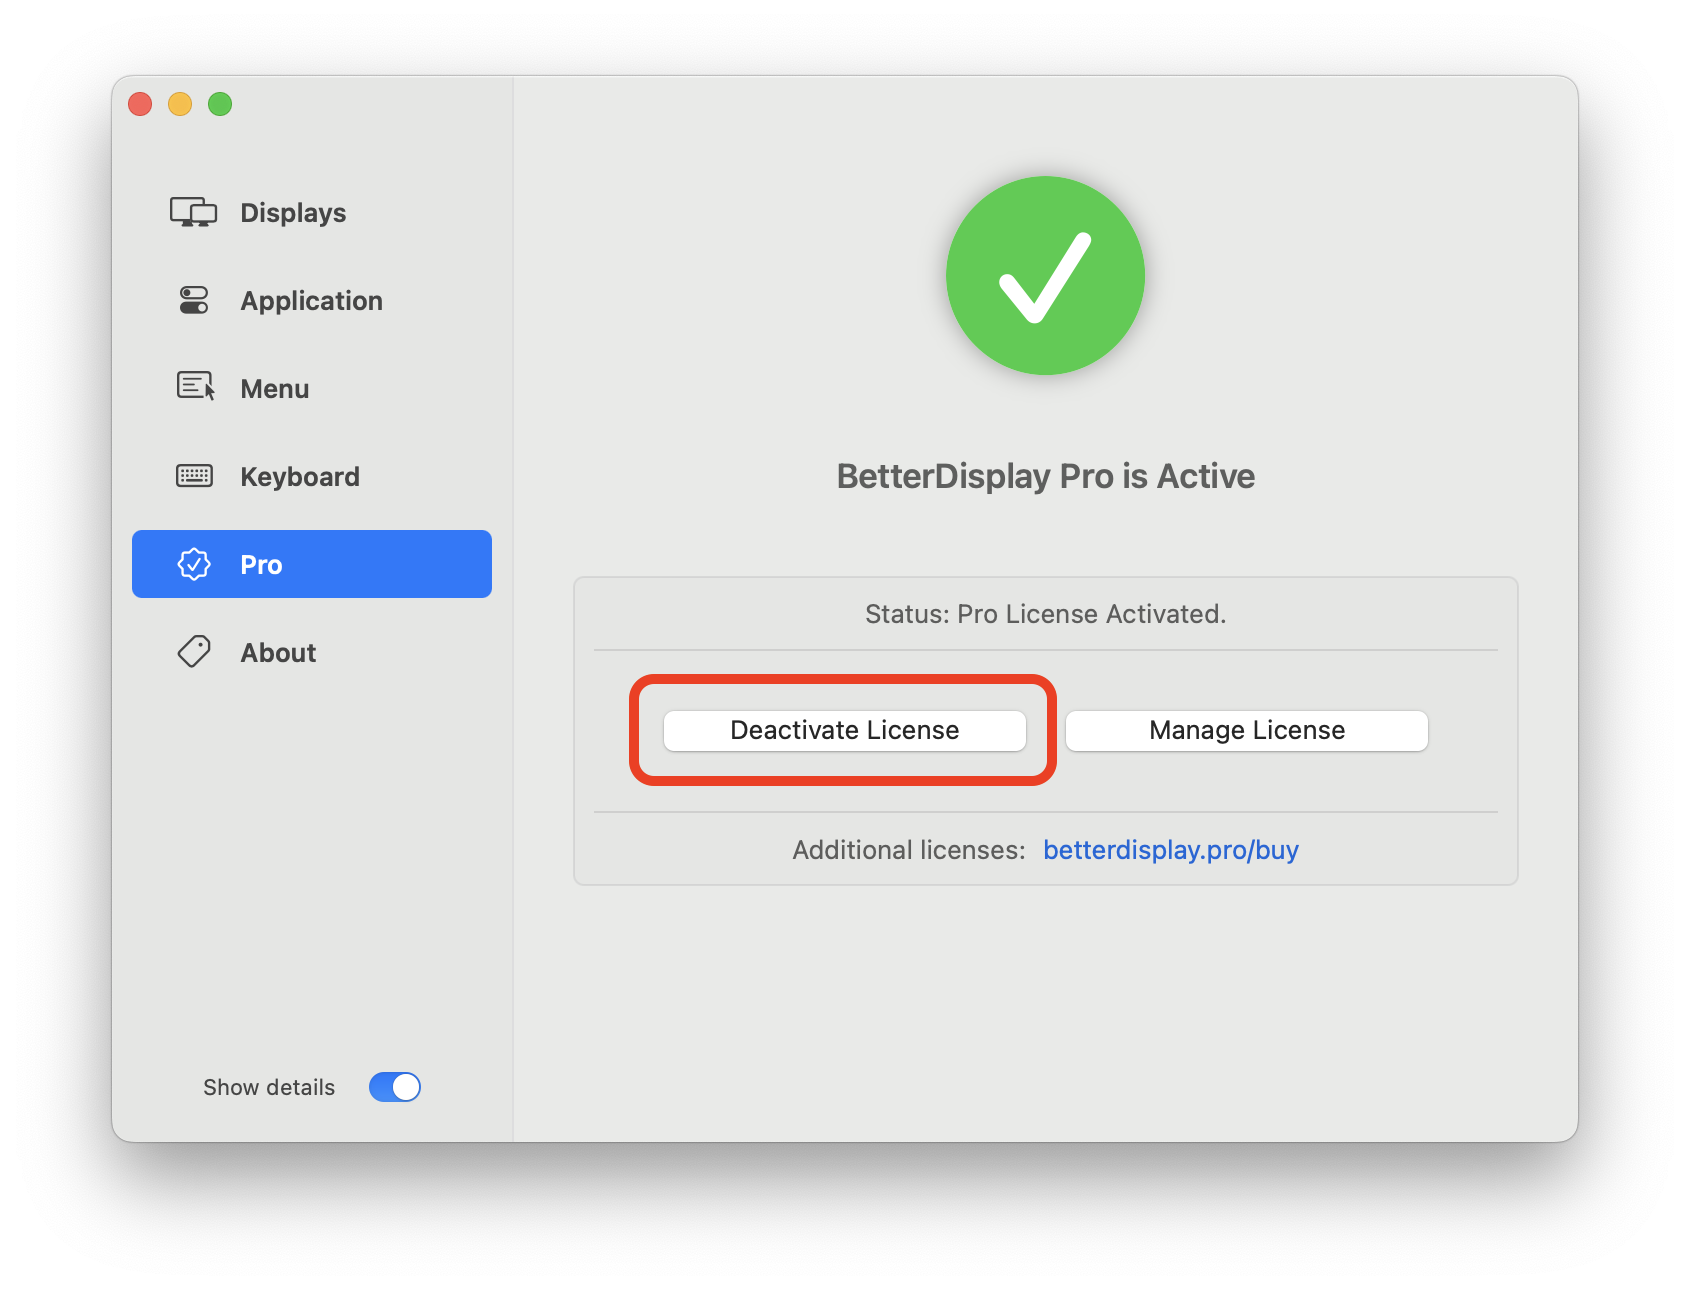The height and width of the screenshot is (1290, 1690).
Task: Switch to the About section
Action: [278, 651]
